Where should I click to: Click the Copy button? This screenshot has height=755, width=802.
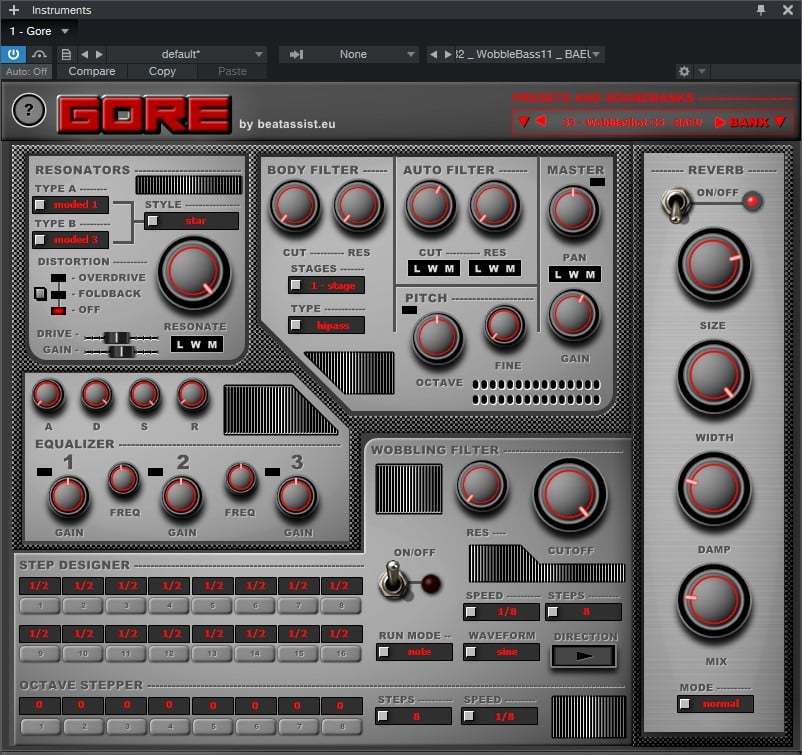162,72
